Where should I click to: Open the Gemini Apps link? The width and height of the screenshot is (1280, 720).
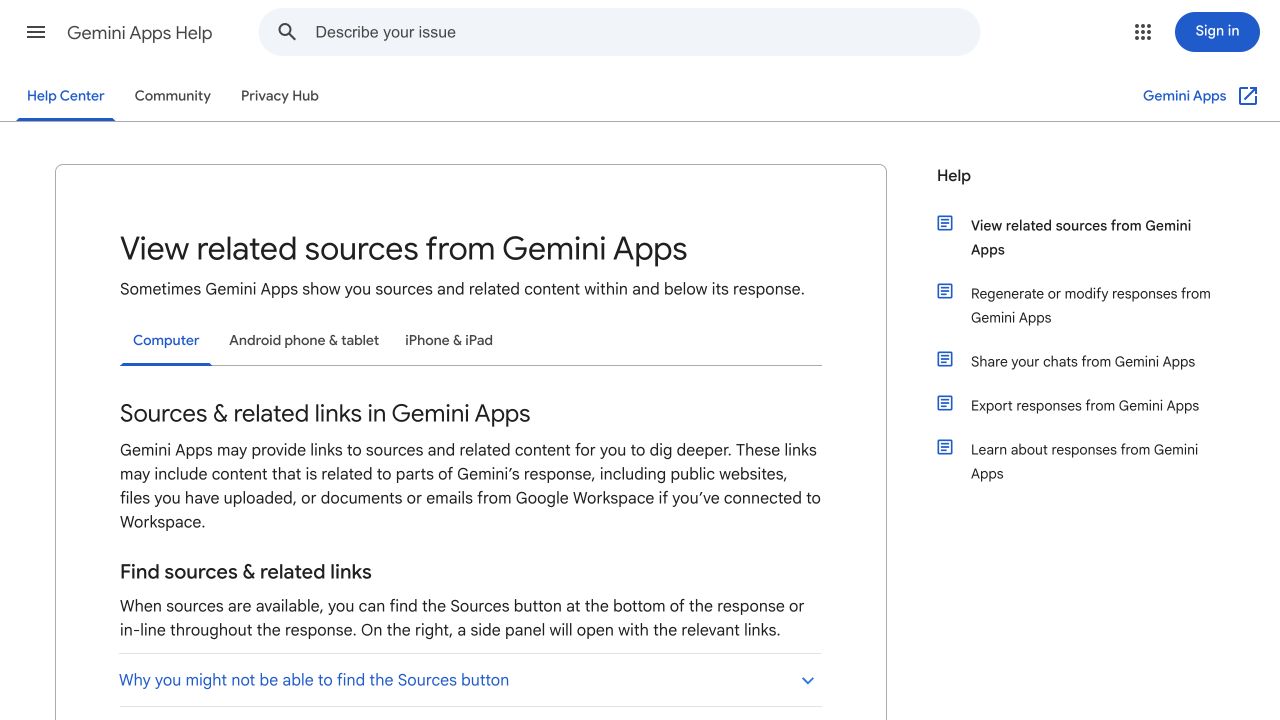click(1185, 96)
